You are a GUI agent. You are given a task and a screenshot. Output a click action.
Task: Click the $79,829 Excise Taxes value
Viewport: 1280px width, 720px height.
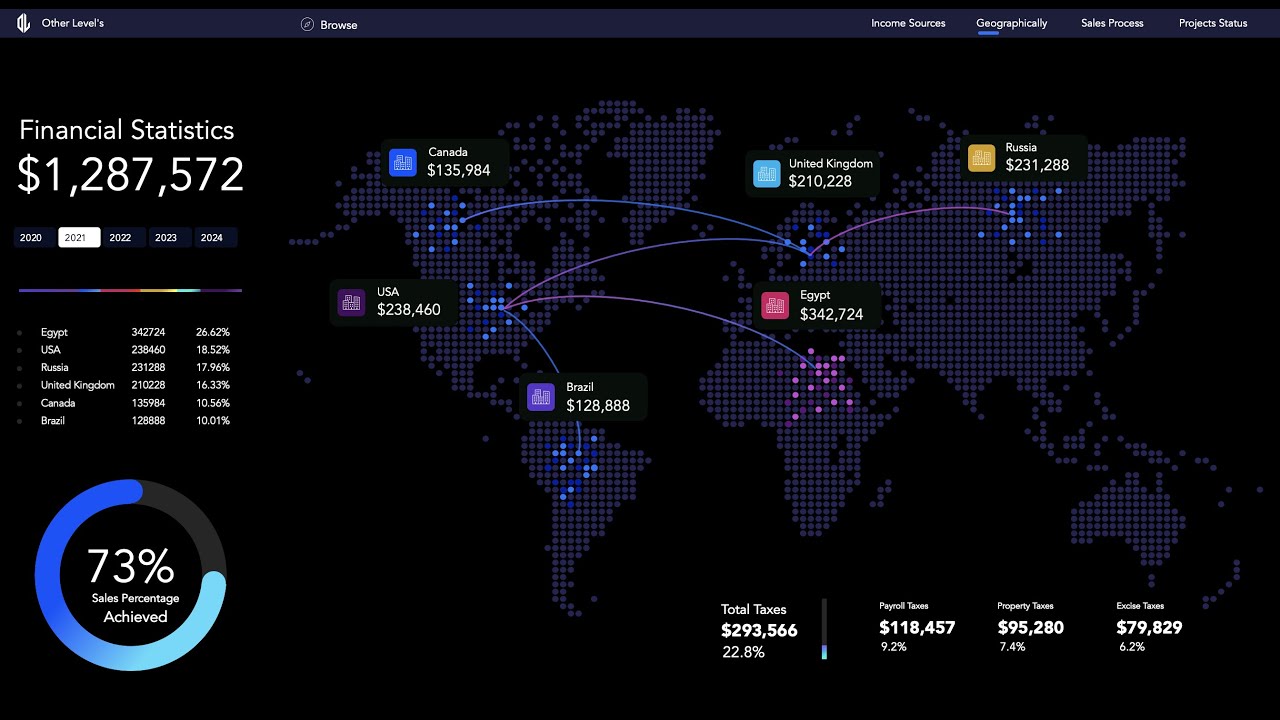click(1149, 628)
